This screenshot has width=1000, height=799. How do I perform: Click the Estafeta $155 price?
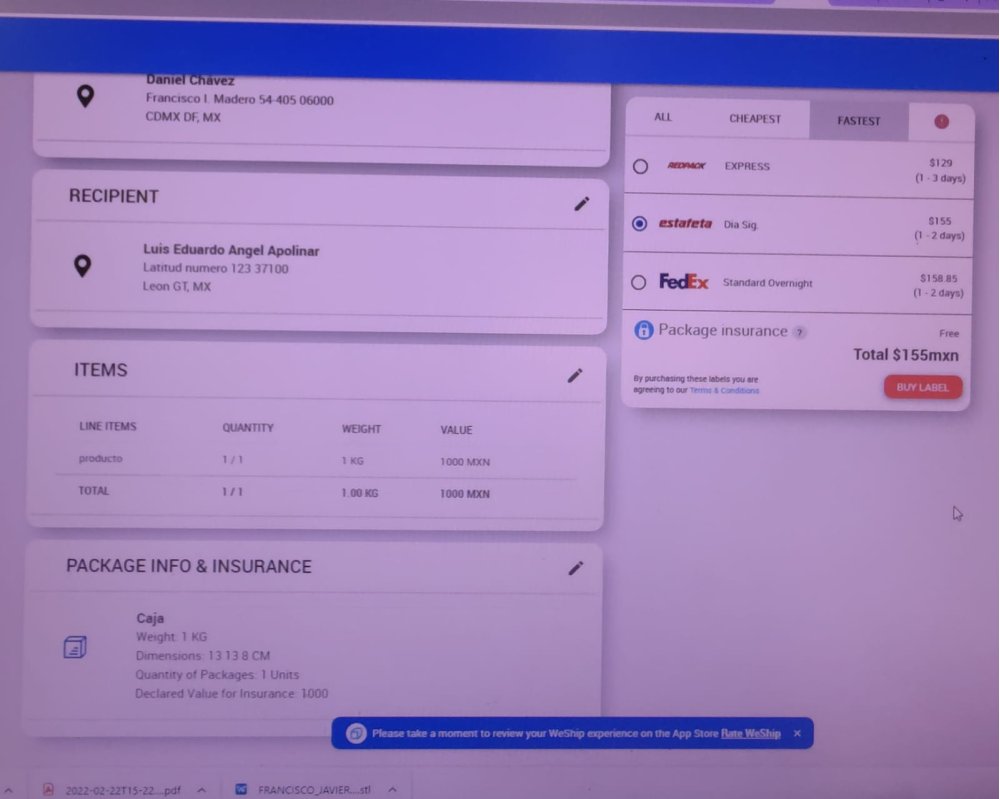pyautogui.click(x=939, y=221)
